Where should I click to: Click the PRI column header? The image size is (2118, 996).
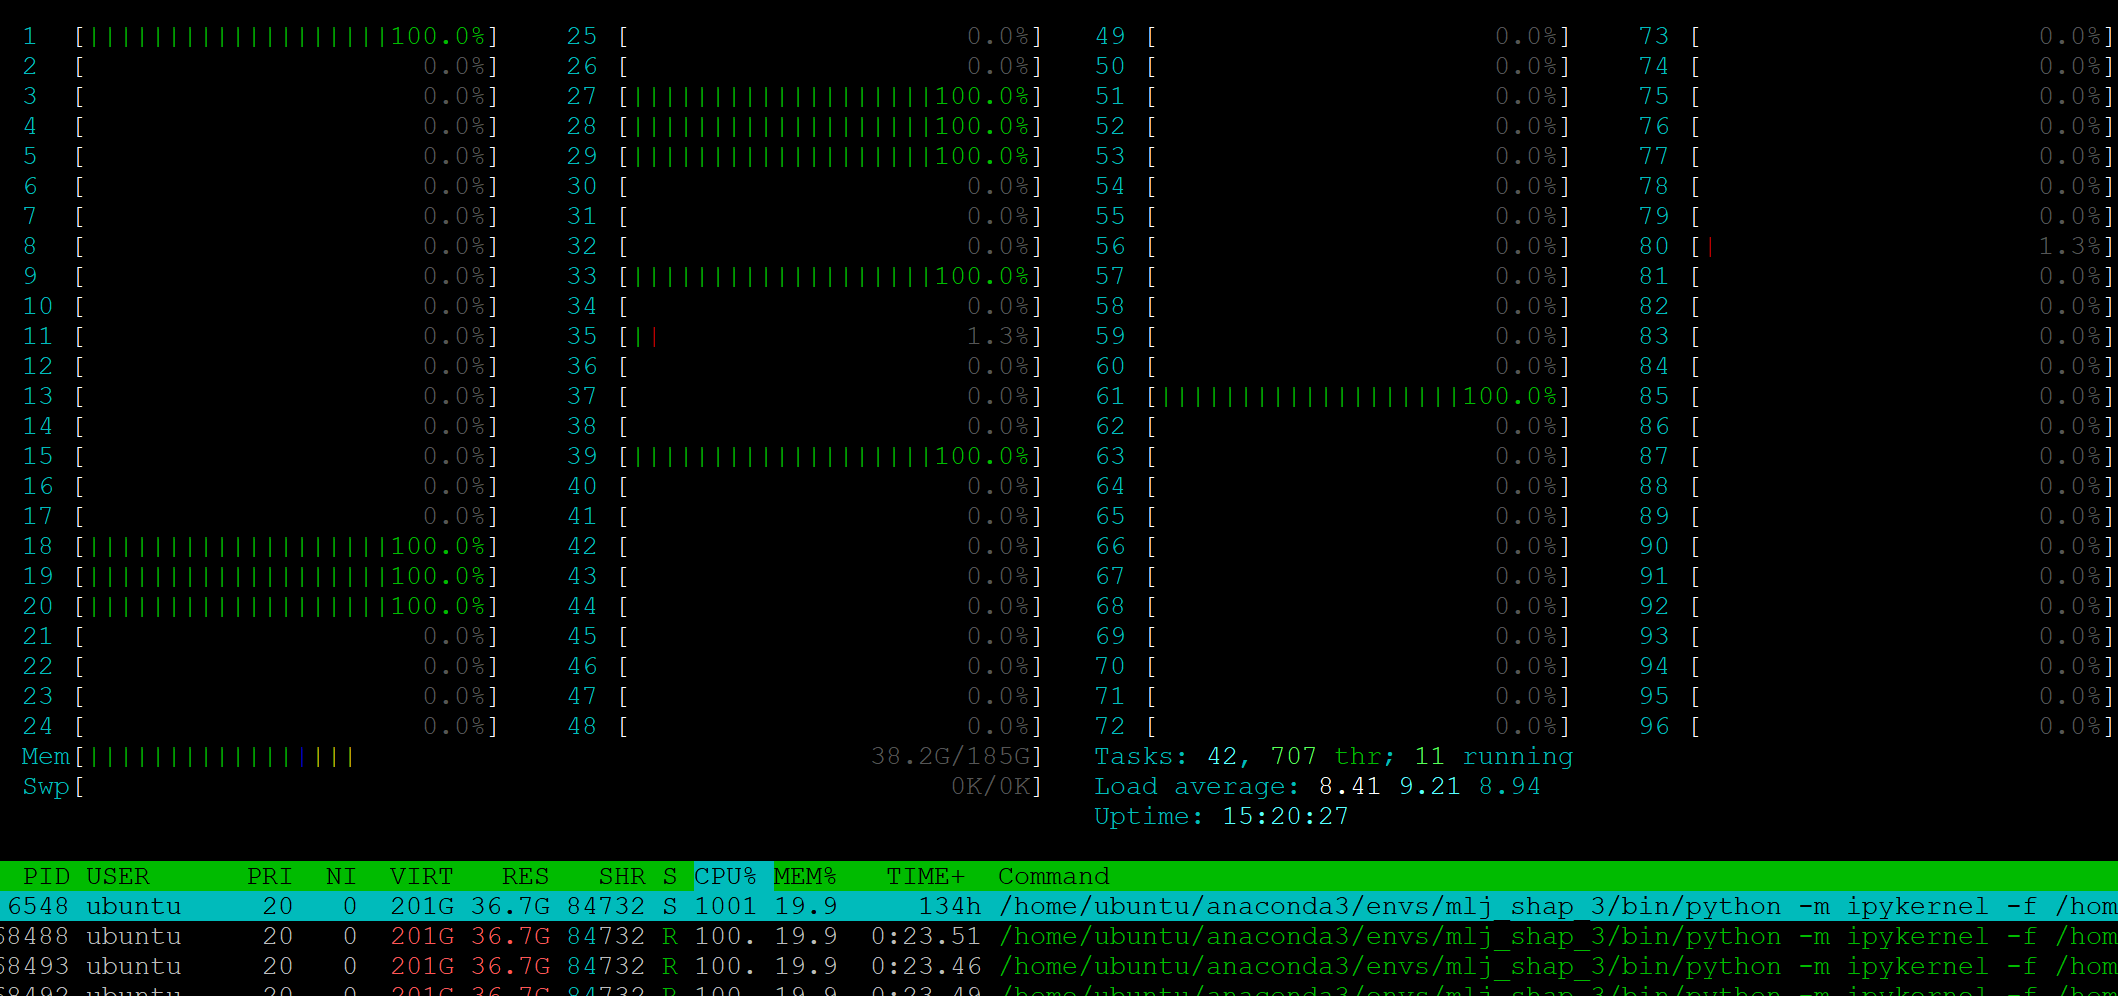[268, 876]
